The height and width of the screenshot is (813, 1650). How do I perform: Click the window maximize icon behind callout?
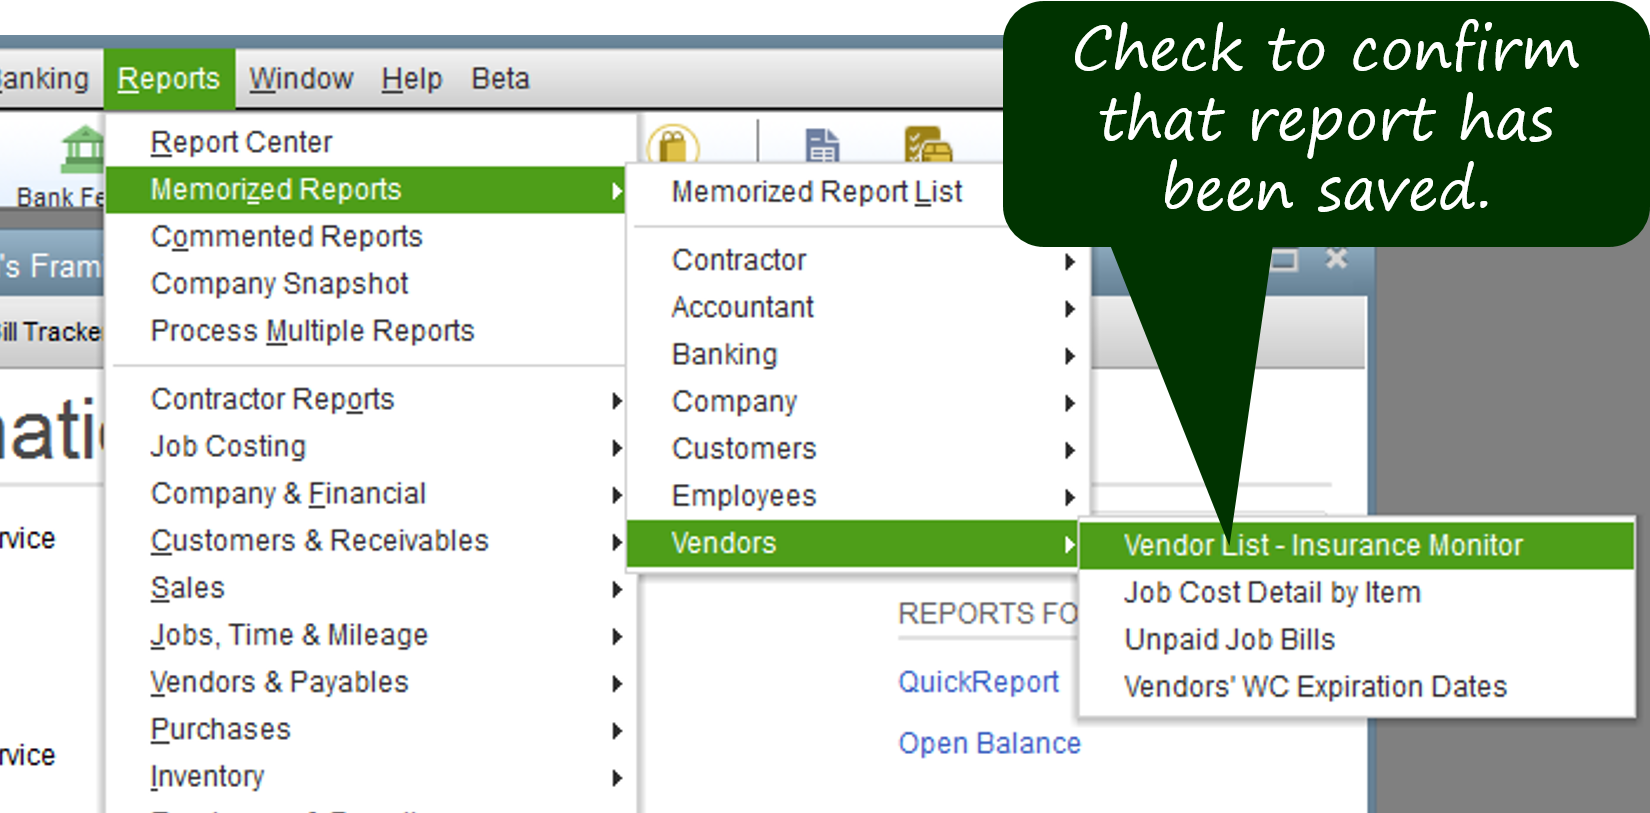1284,261
